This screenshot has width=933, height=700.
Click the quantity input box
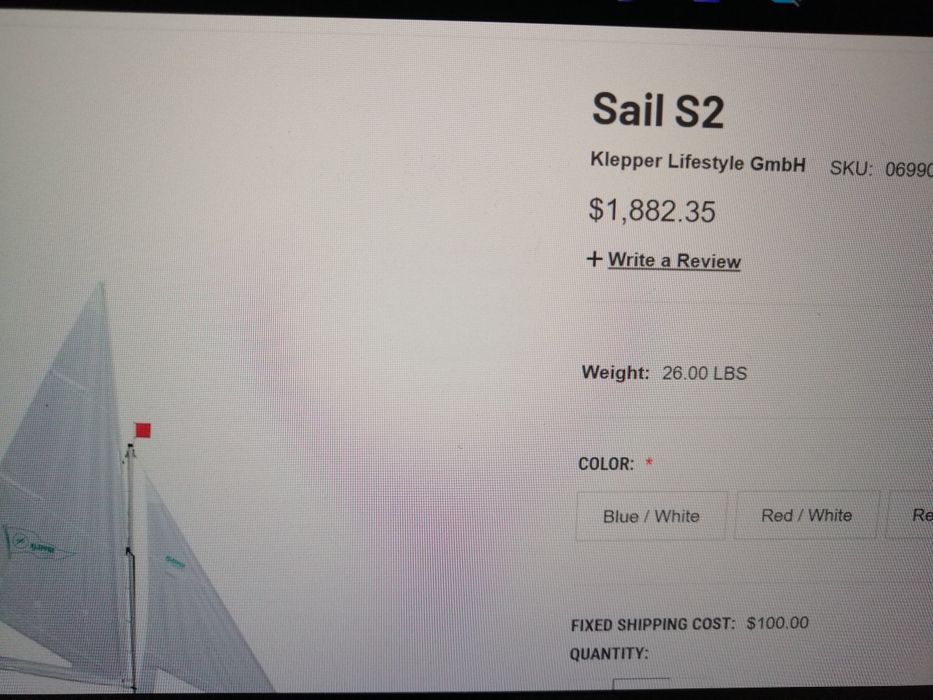641,686
